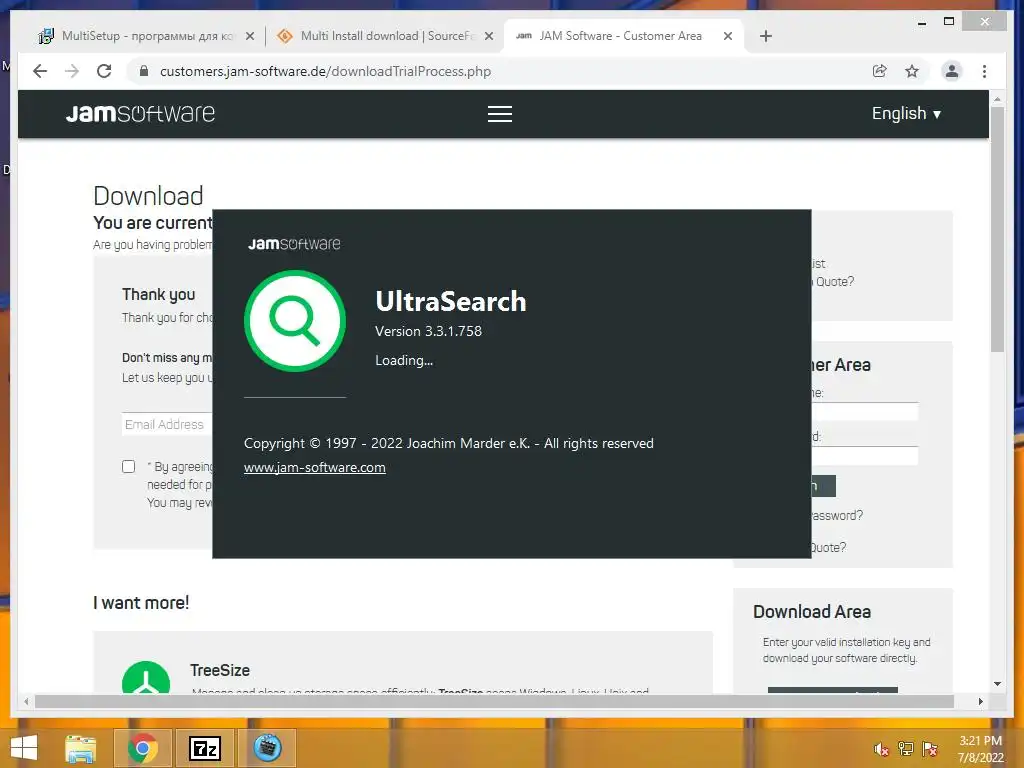Screen dimensions: 1024x768
Task: Open 7-Zip from the taskbar
Action: point(205,748)
